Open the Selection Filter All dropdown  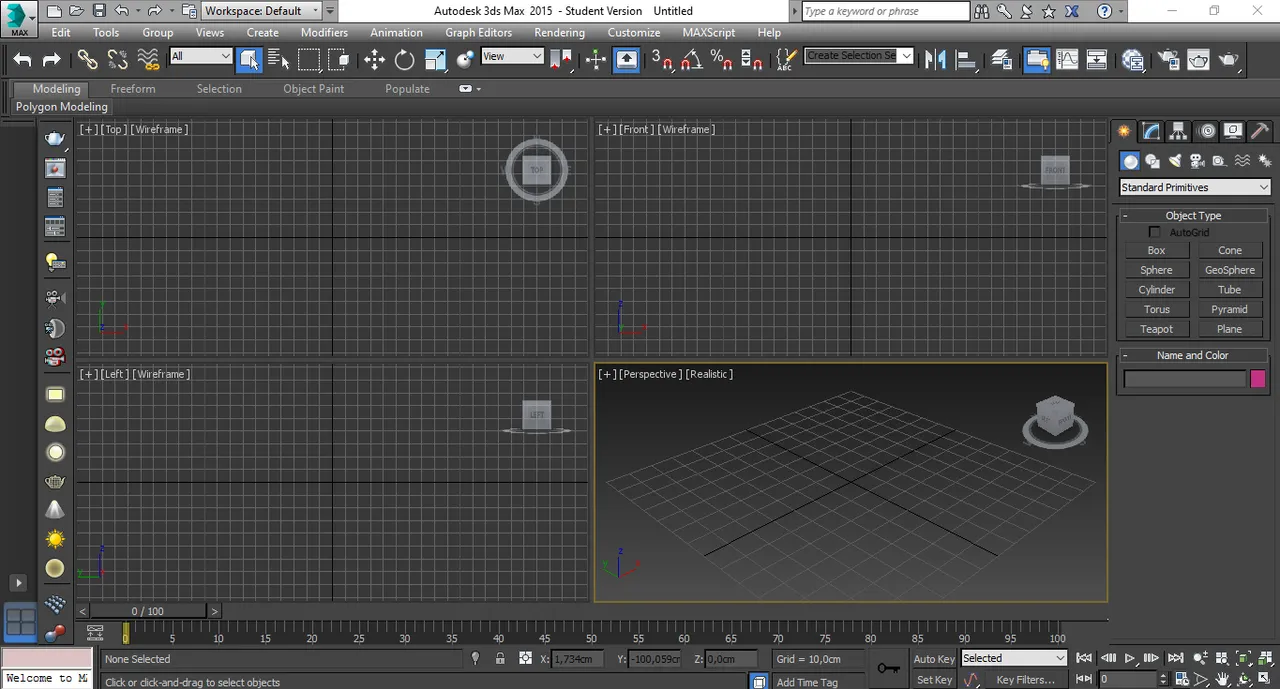(201, 56)
